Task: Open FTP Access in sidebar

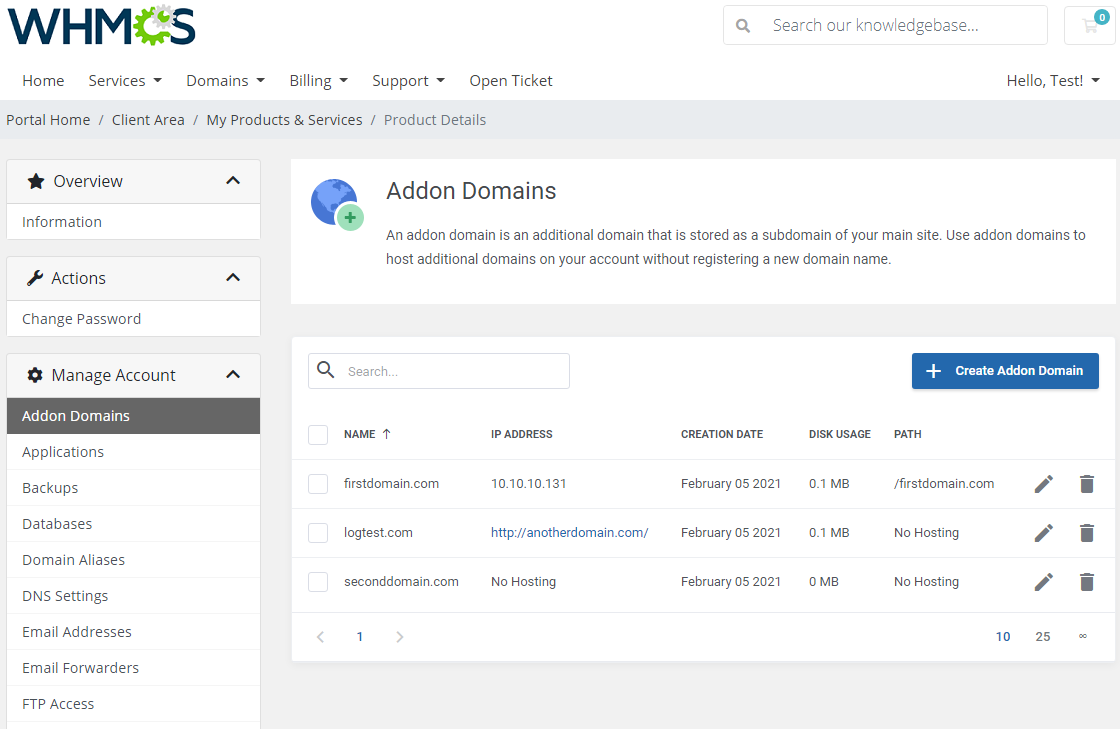Action: (134, 704)
